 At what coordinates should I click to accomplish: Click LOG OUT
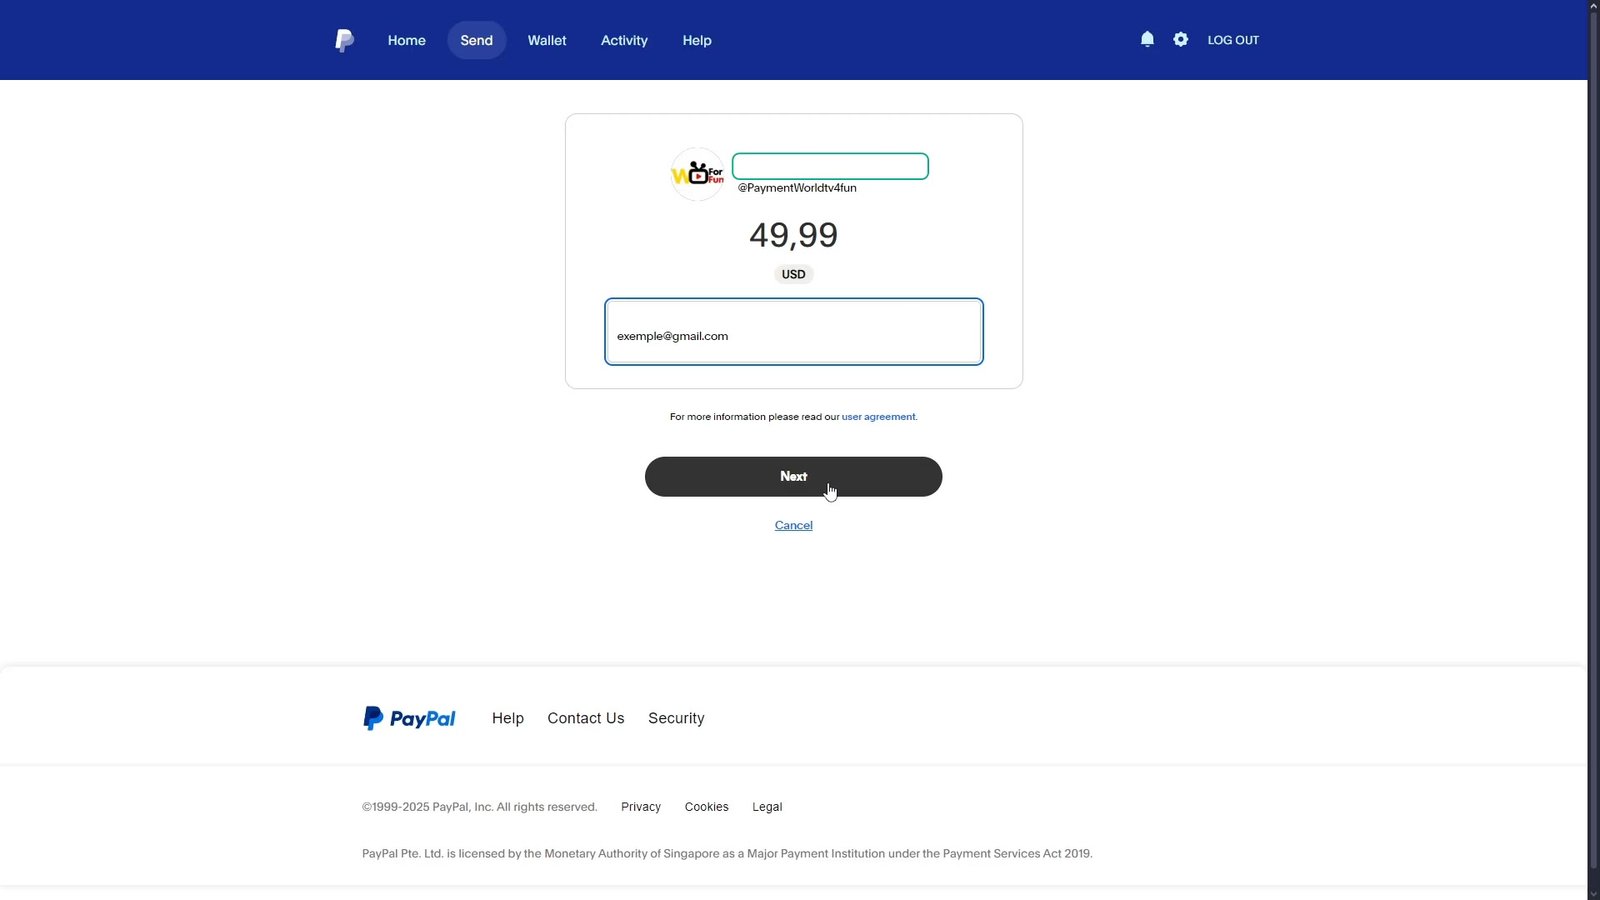pyautogui.click(x=1233, y=40)
